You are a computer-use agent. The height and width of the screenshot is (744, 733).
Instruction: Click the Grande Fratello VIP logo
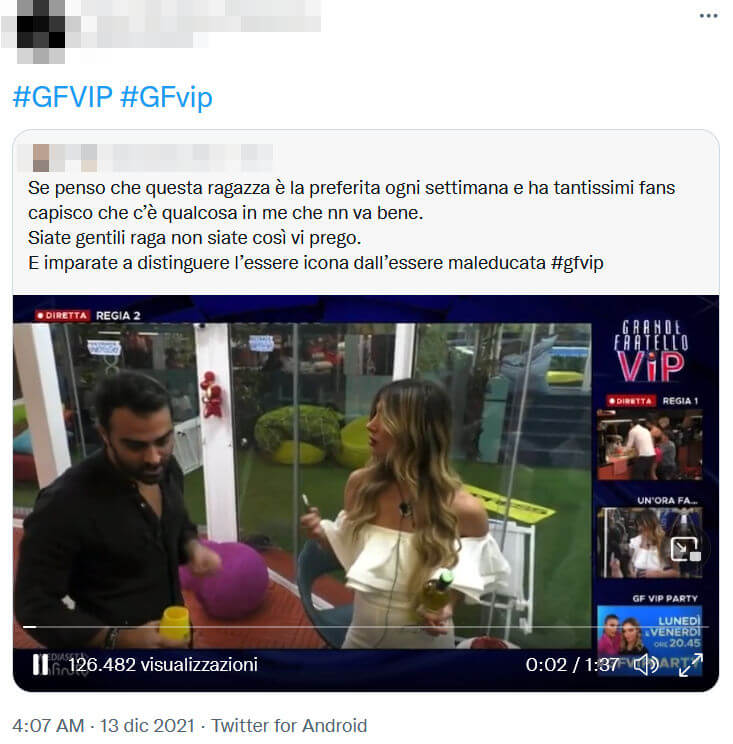point(650,351)
